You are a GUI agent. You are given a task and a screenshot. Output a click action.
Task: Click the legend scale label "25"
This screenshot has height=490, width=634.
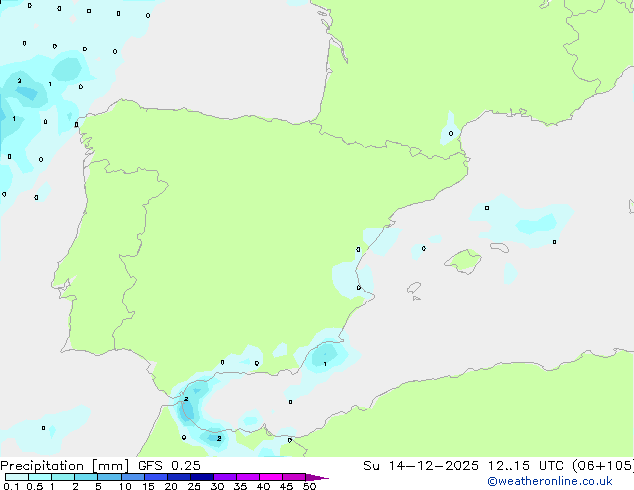[194, 486]
